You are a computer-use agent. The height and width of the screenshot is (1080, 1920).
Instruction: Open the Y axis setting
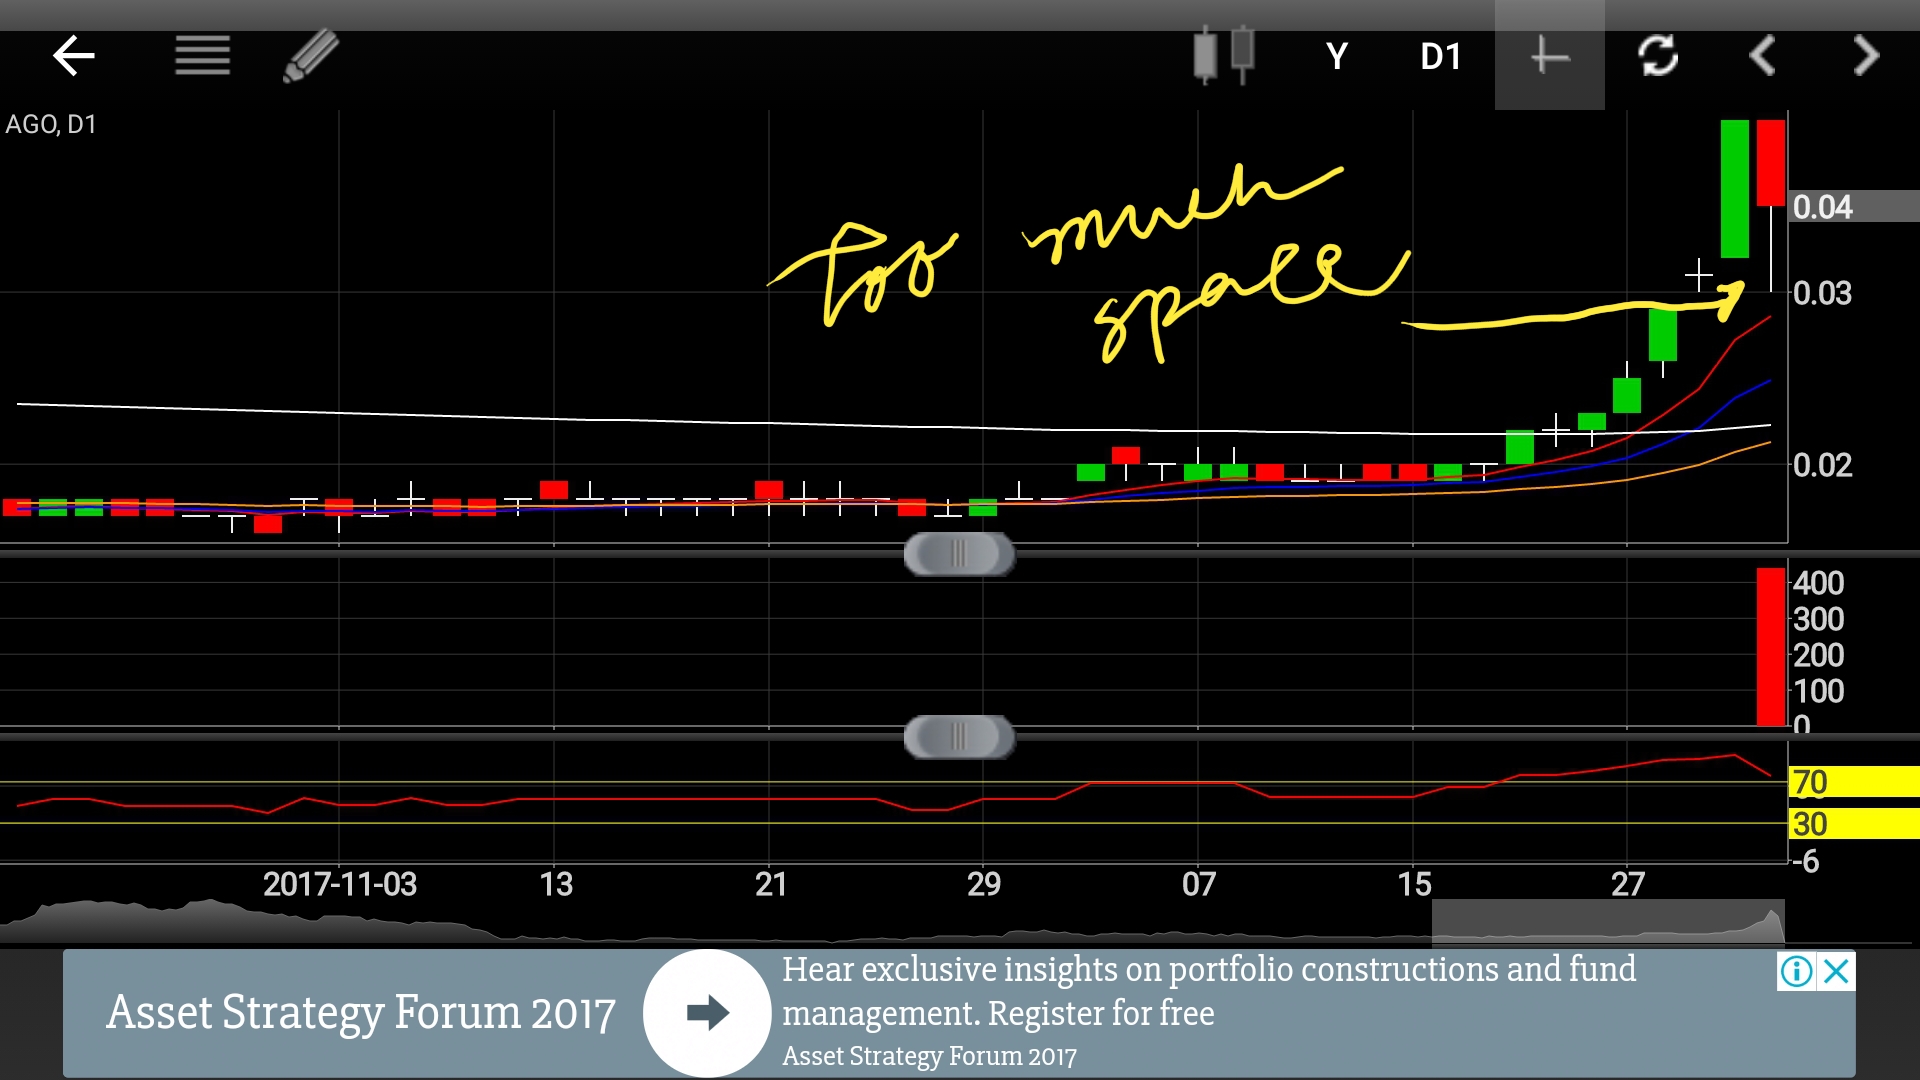pyautogui.click(x=1337, y=56)
